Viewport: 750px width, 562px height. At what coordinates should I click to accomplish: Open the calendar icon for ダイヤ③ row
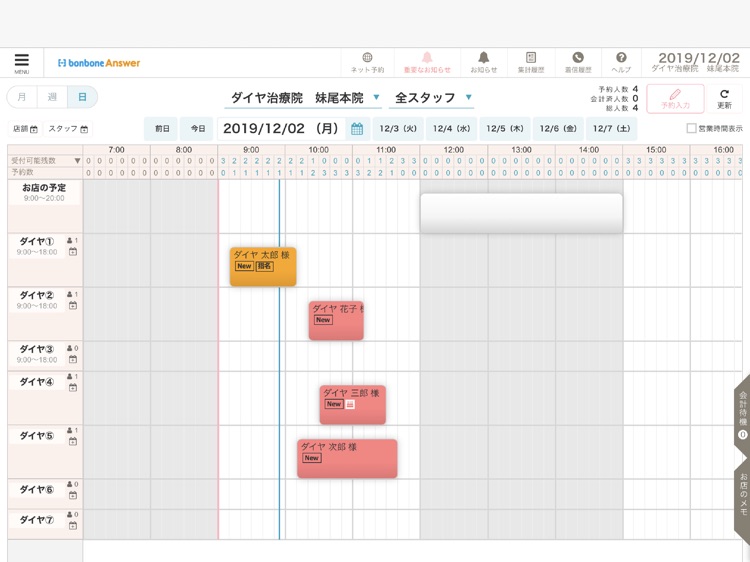(73, 360)
